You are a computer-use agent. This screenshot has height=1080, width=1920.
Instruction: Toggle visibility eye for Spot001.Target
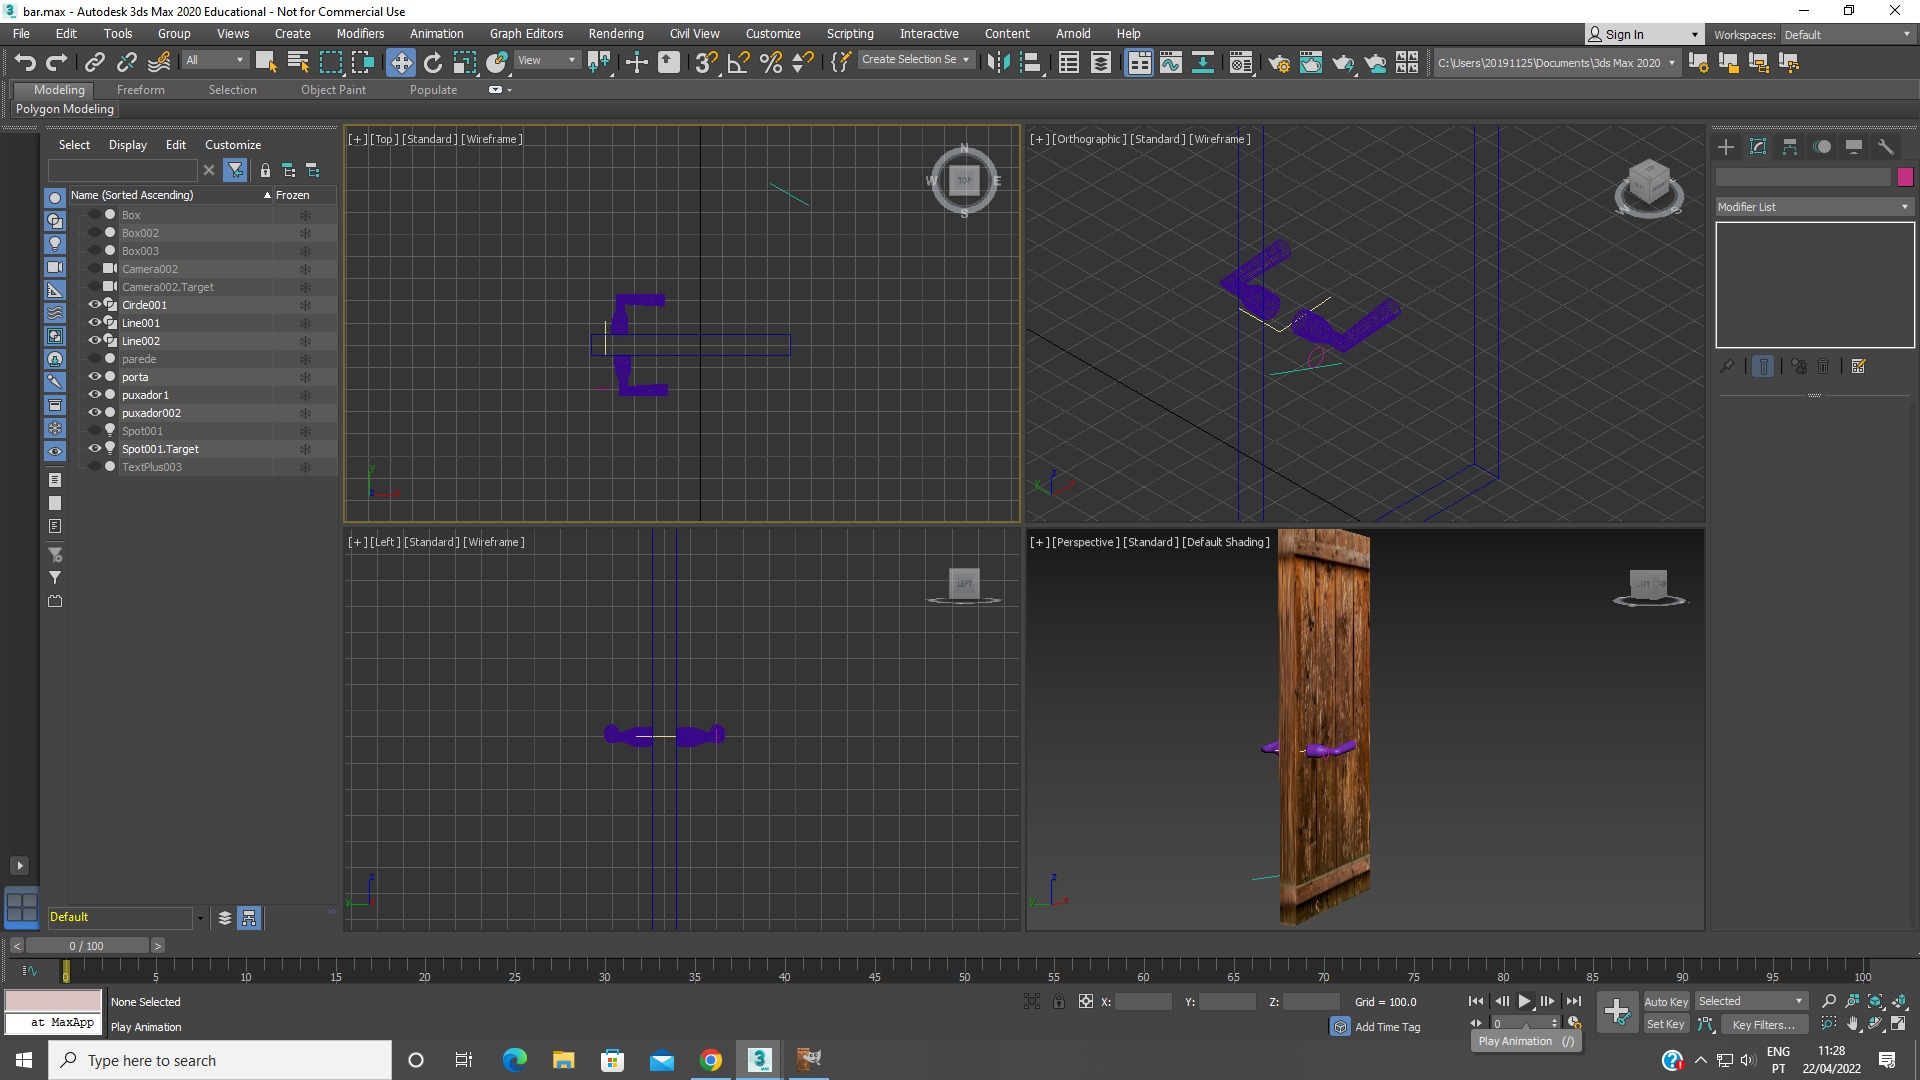point(95,449)
